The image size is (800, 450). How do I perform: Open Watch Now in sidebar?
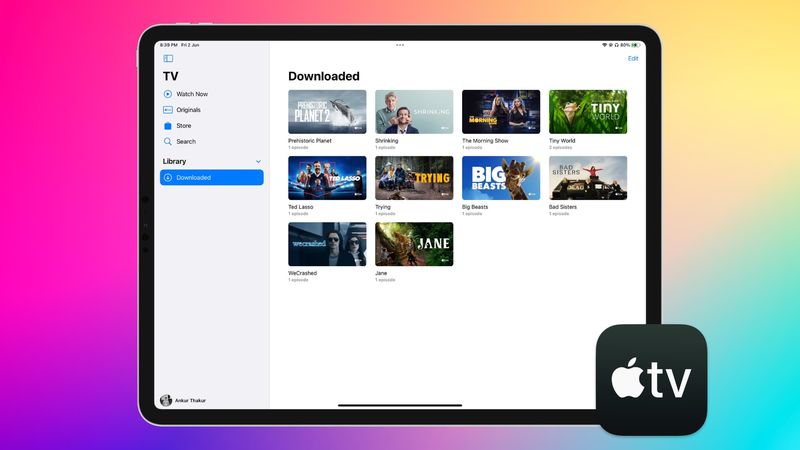[x=192, y=94]
